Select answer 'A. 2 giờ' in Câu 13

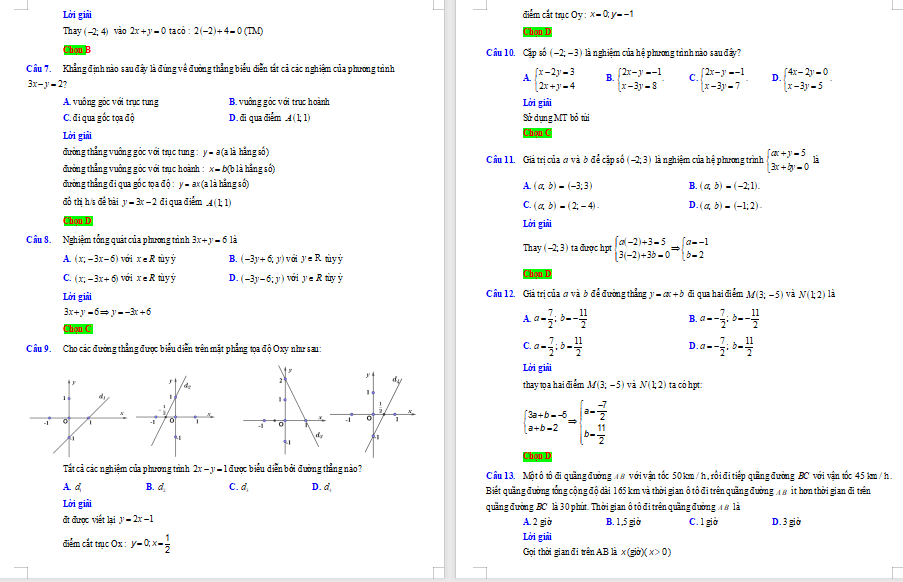pos(538,521)
